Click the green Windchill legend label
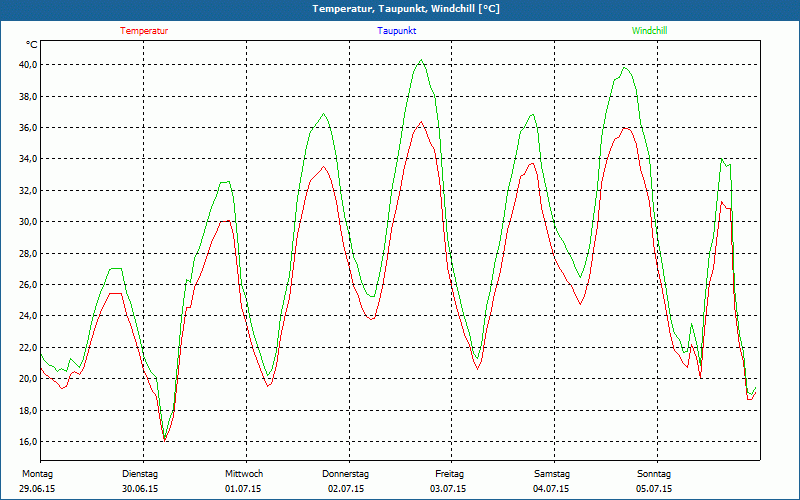 point(649,31)
